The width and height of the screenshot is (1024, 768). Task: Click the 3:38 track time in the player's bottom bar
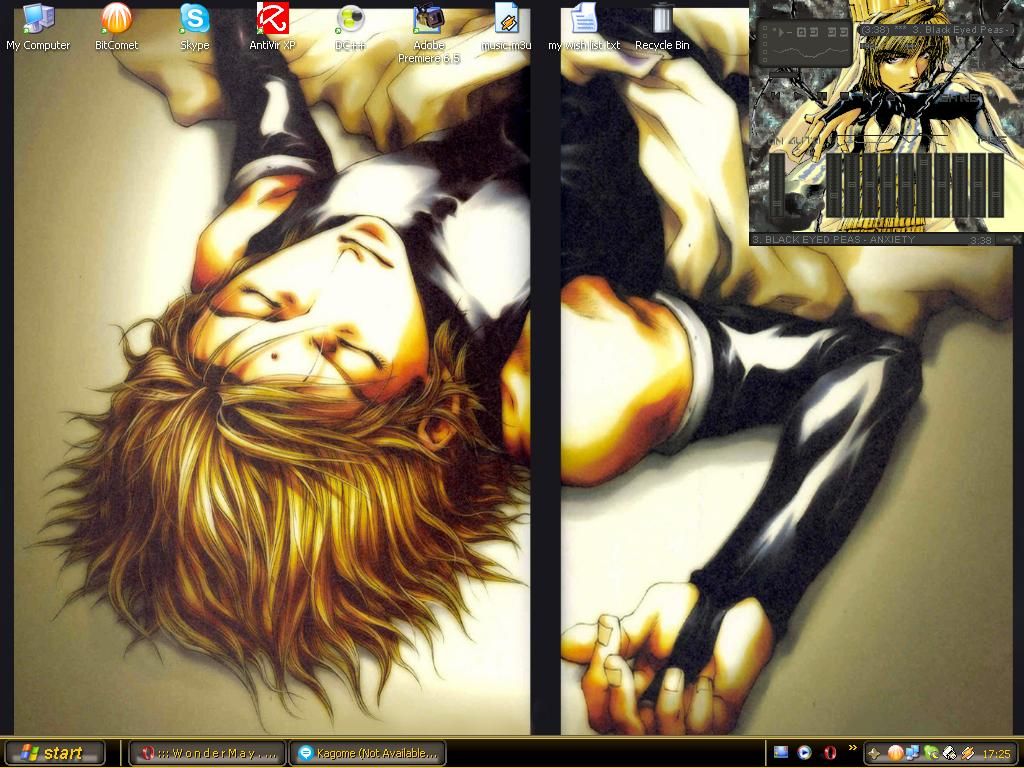(980, 240)
